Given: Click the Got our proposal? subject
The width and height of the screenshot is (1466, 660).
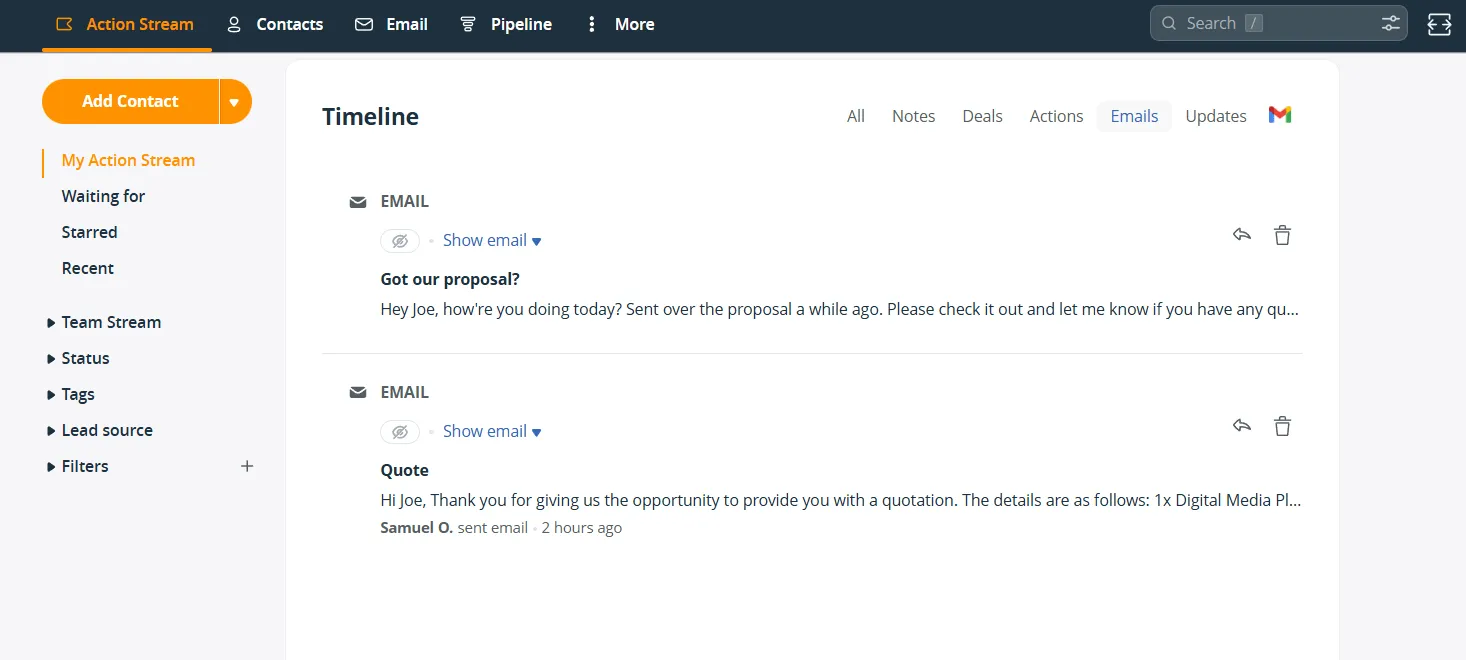Looking at the screenshot, I should click(x=450, y=279).
